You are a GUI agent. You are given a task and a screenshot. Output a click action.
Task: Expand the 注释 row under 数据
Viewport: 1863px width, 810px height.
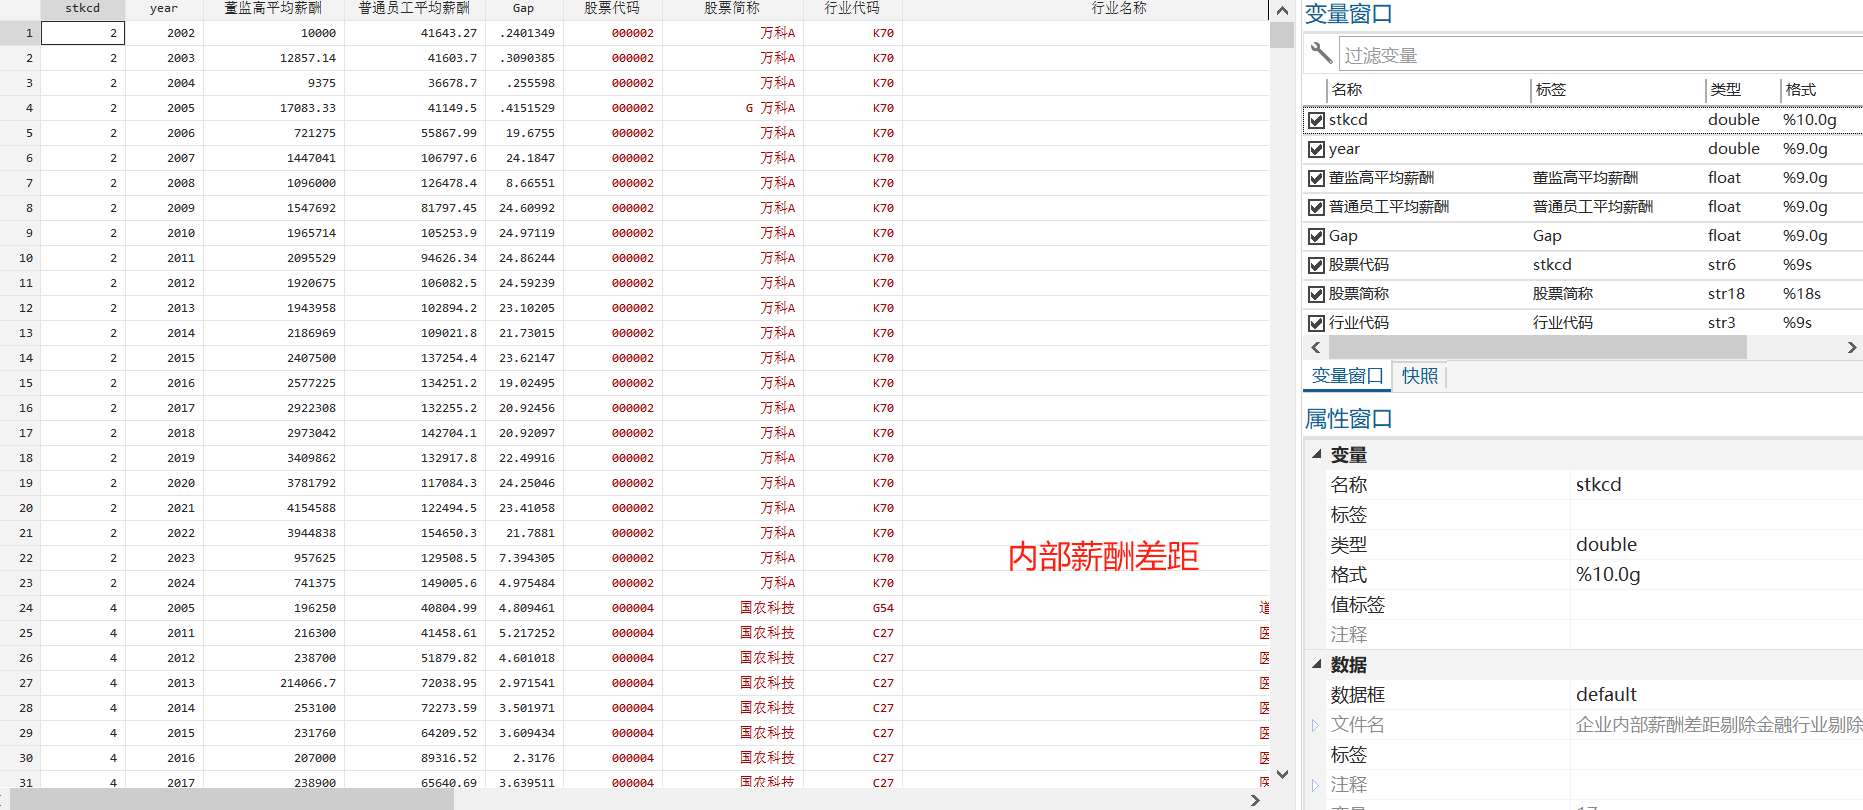point(1315,785)
